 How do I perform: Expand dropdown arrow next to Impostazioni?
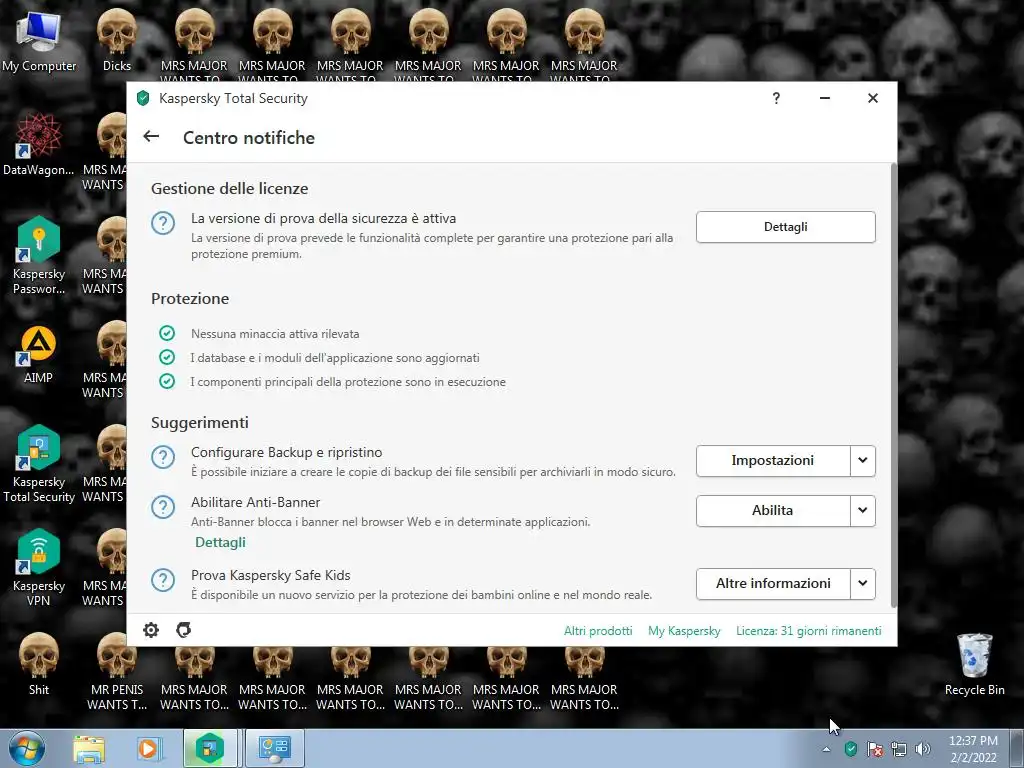863,460
